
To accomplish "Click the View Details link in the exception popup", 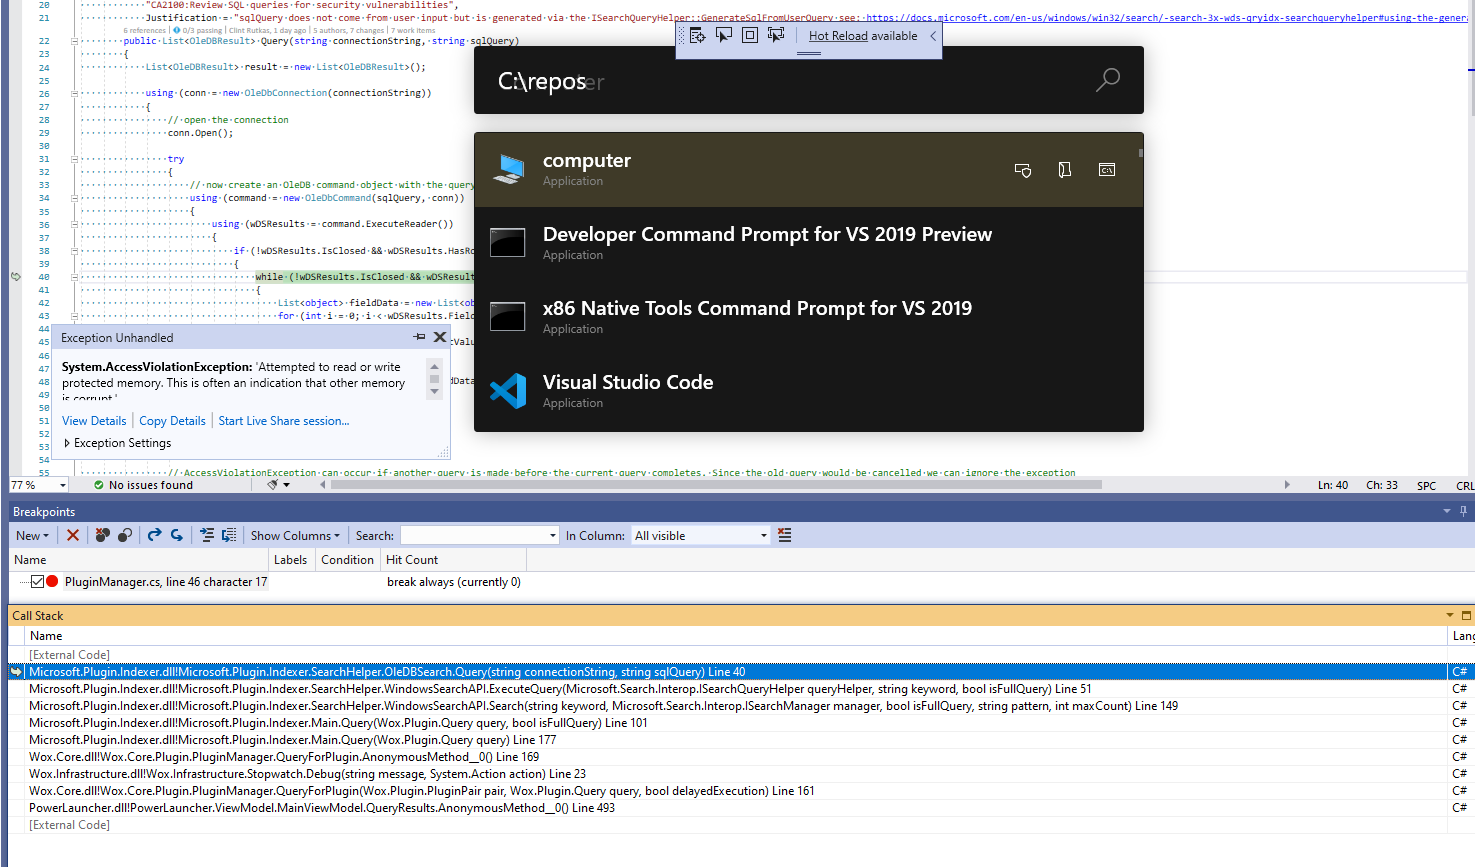I will pyautogui.click(x=93, y=420).
